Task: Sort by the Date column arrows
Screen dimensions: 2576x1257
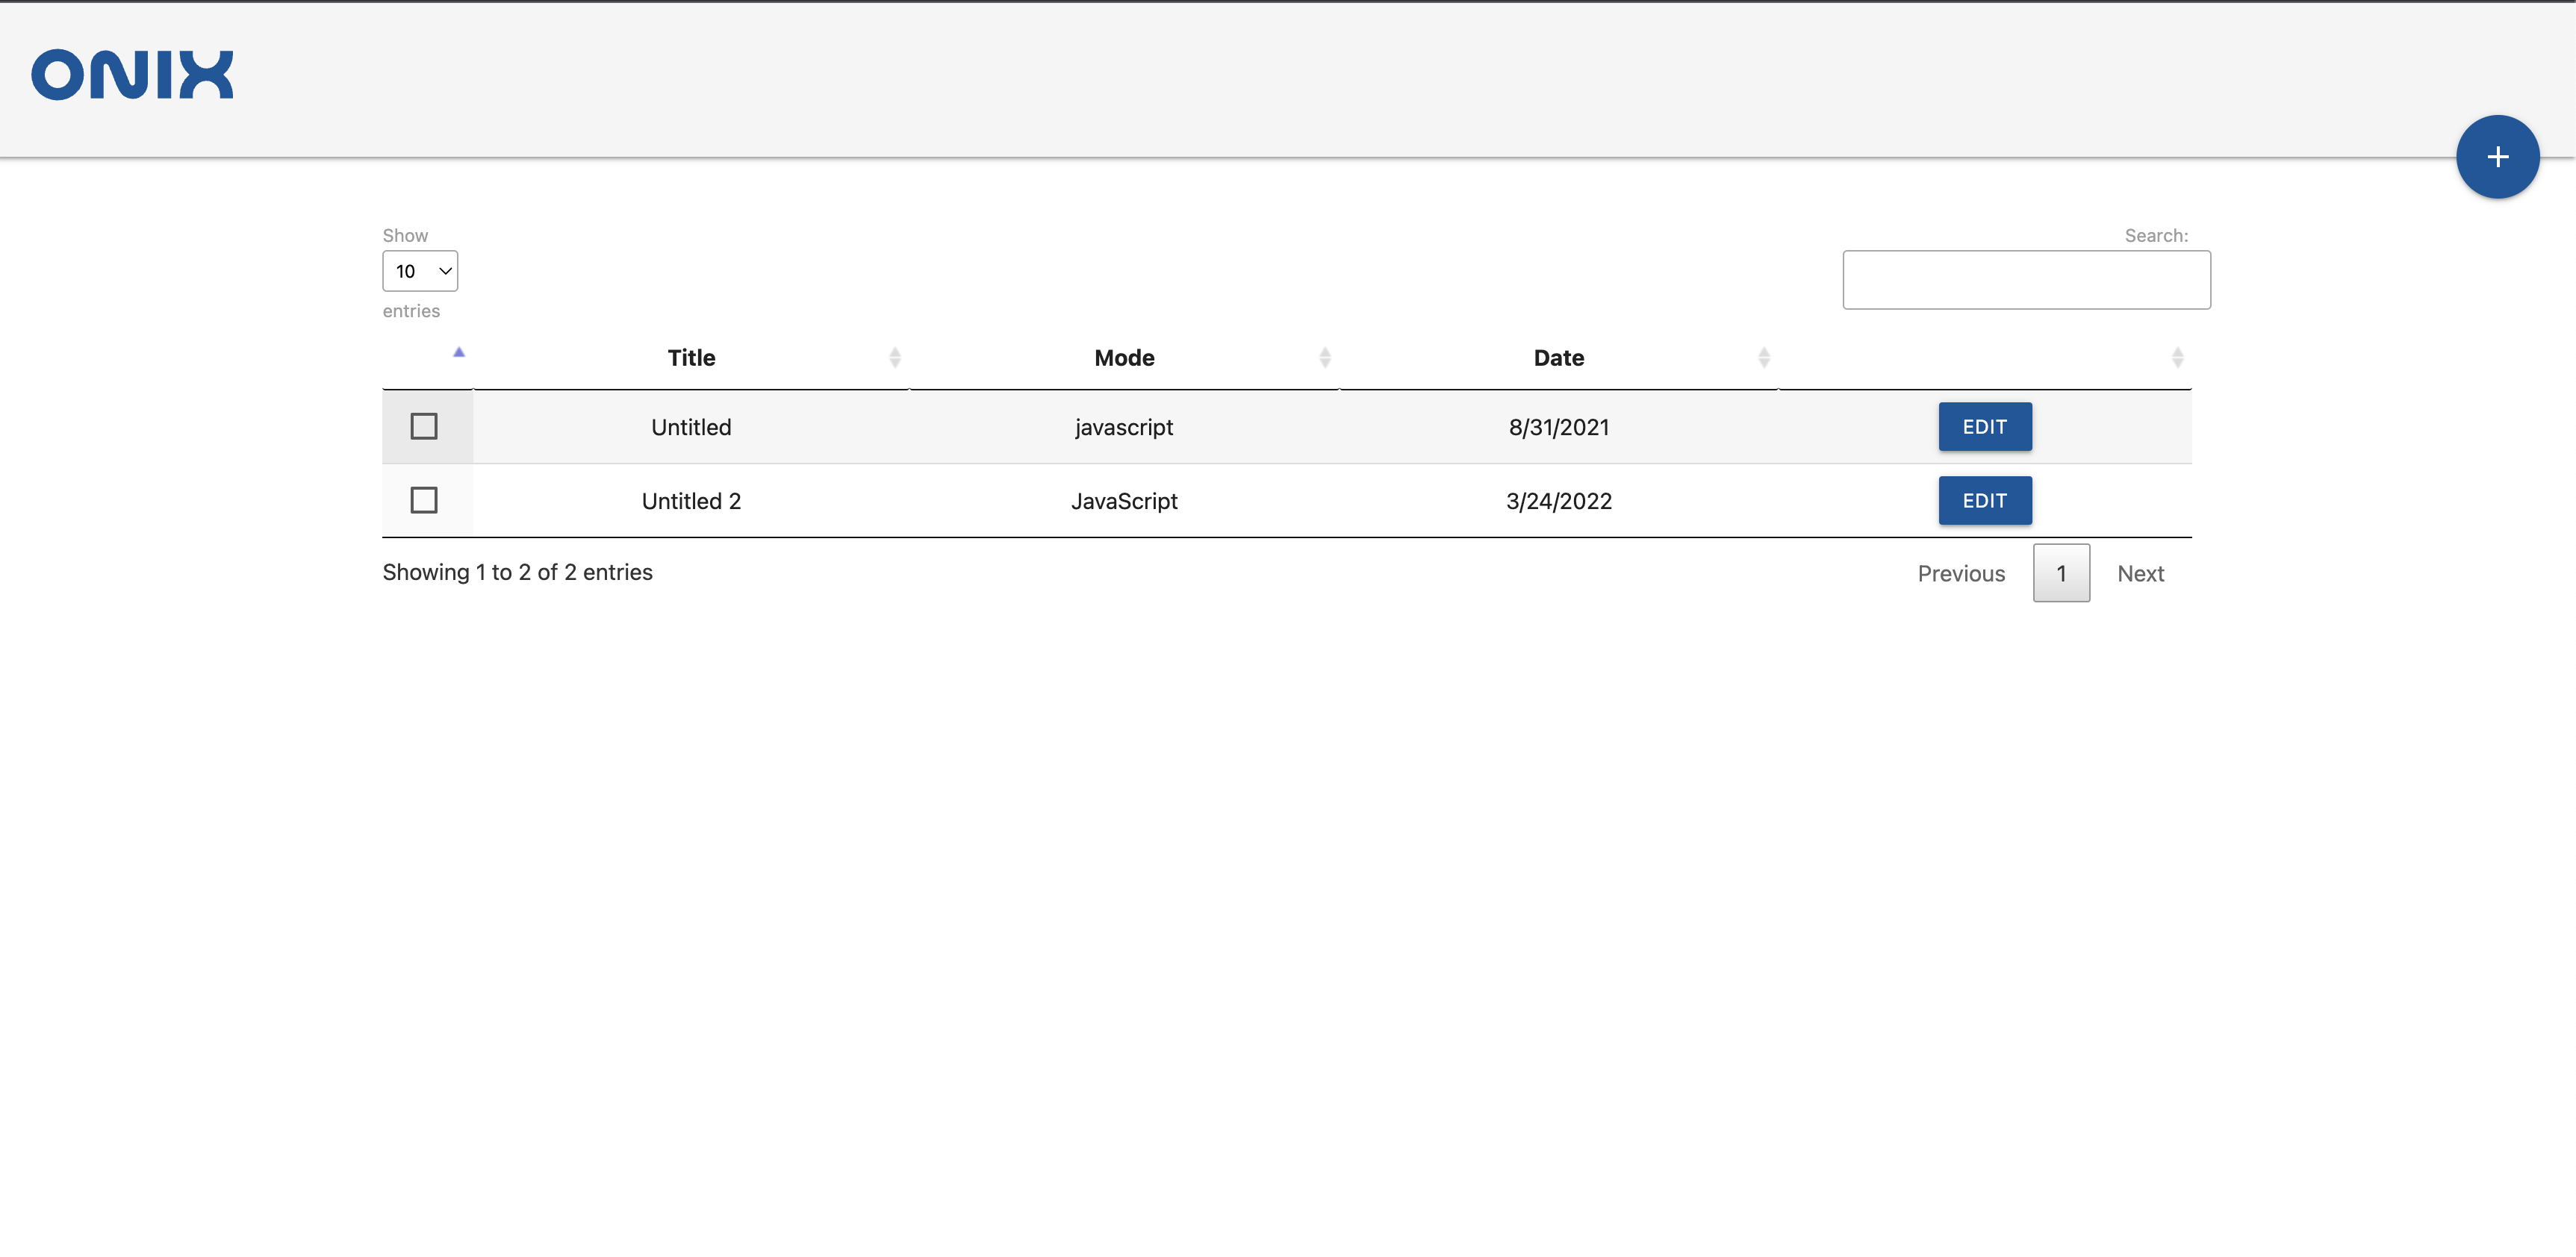Action: pyautogui.click(x=1764, y=357)
